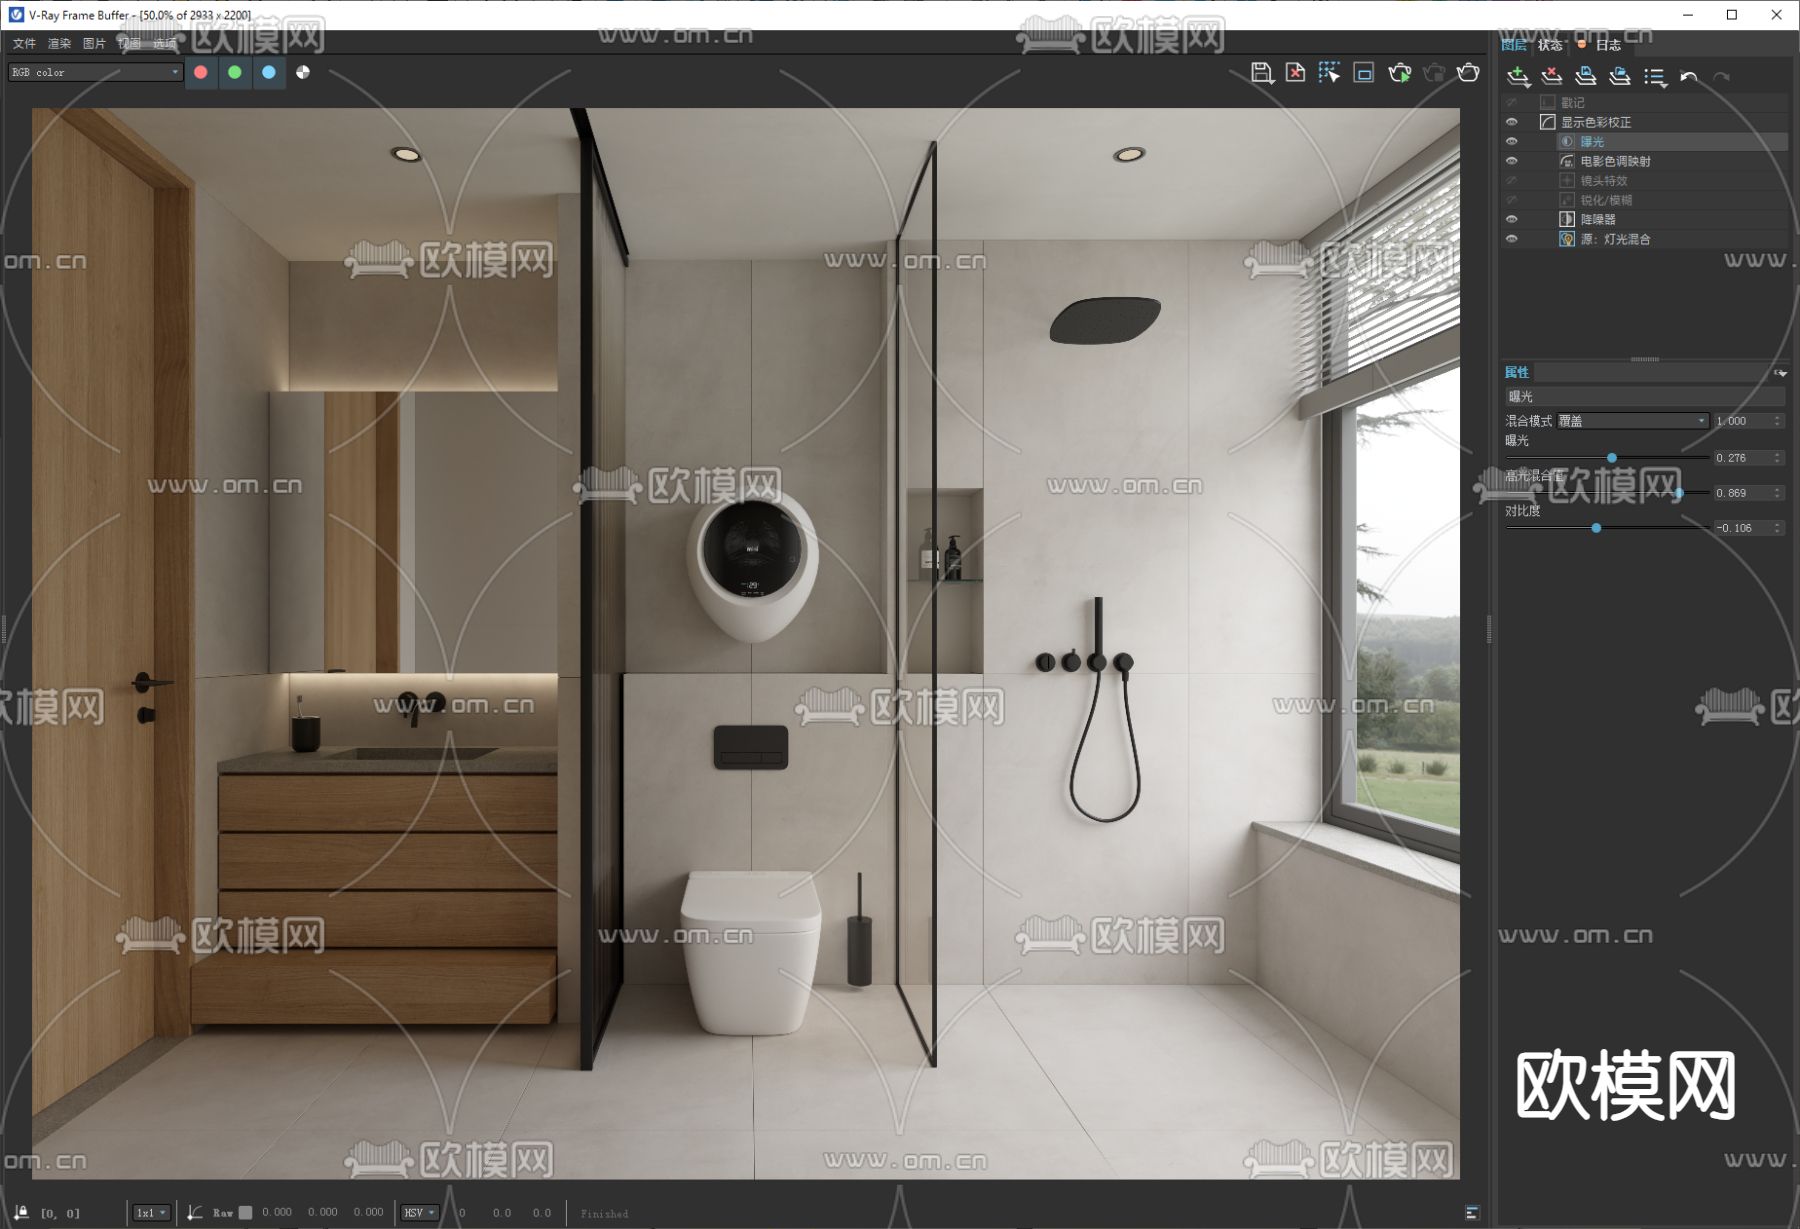This screenshot has height=1229, width=1800.
Task: Click the color curve icon in status bar
Action: click(195, 1213)
